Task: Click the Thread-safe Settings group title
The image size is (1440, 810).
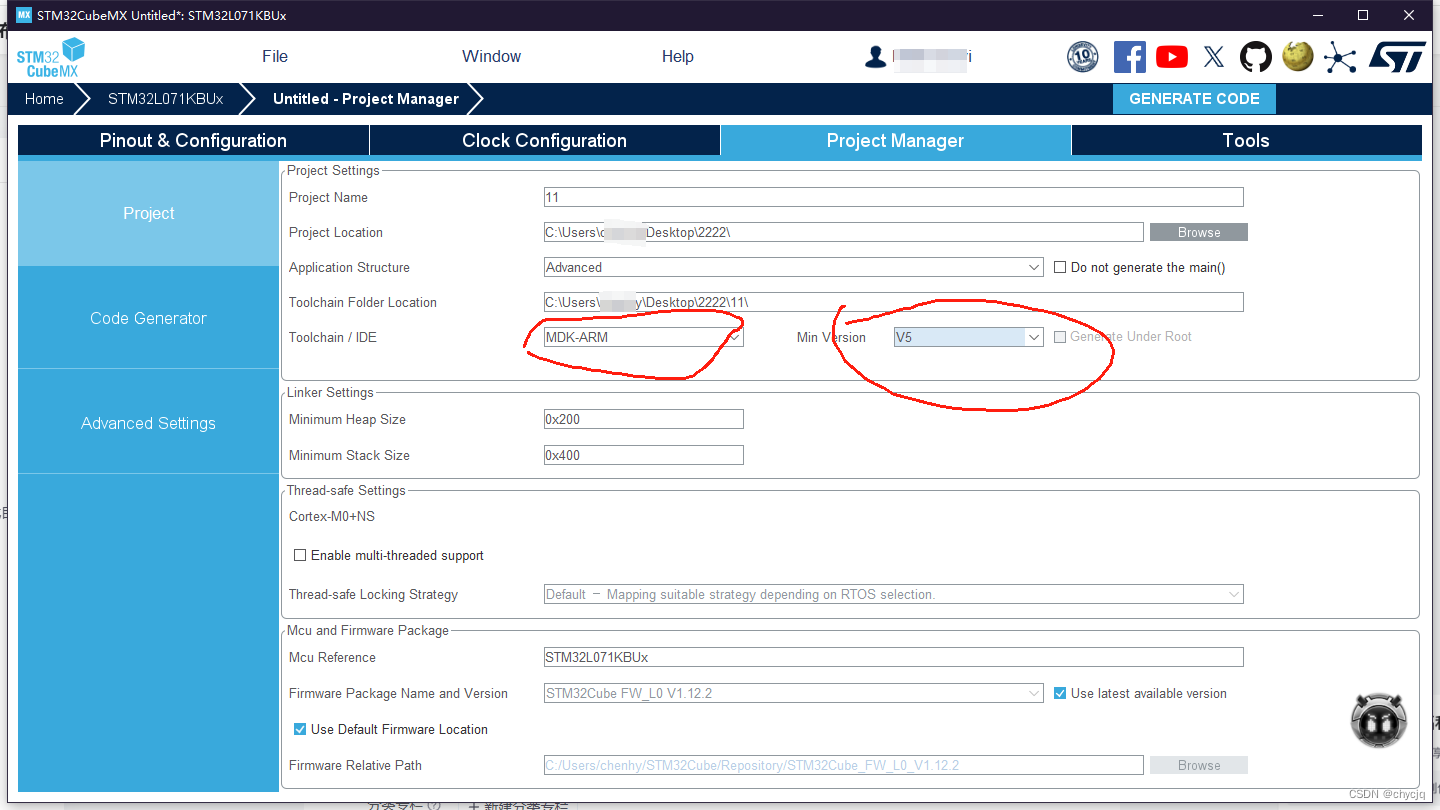Action: coord(346,490)
